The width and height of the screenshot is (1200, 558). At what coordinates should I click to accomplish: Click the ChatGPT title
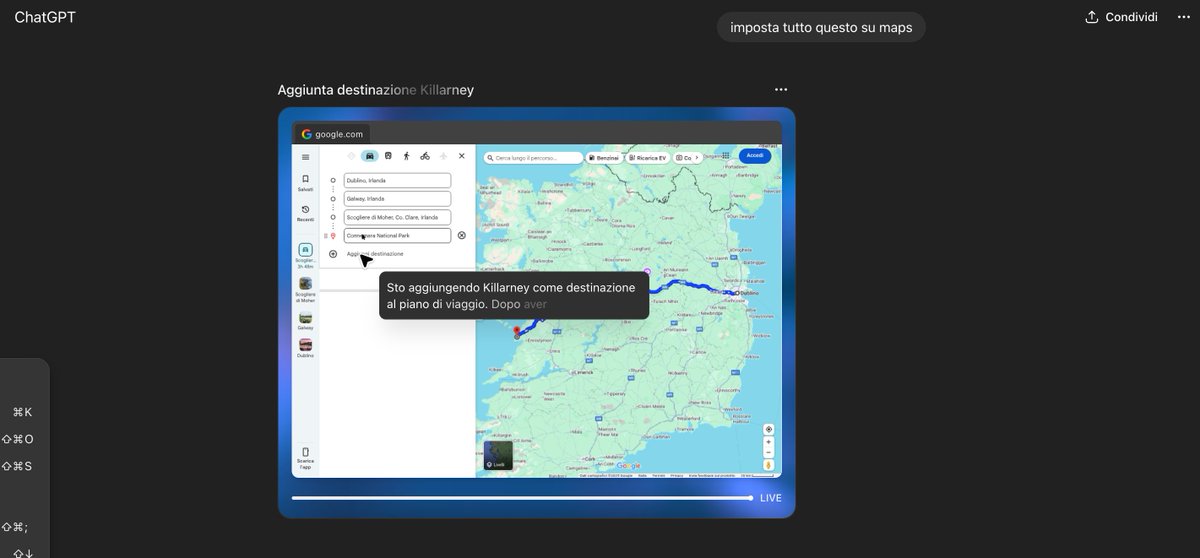click(45, 17)
